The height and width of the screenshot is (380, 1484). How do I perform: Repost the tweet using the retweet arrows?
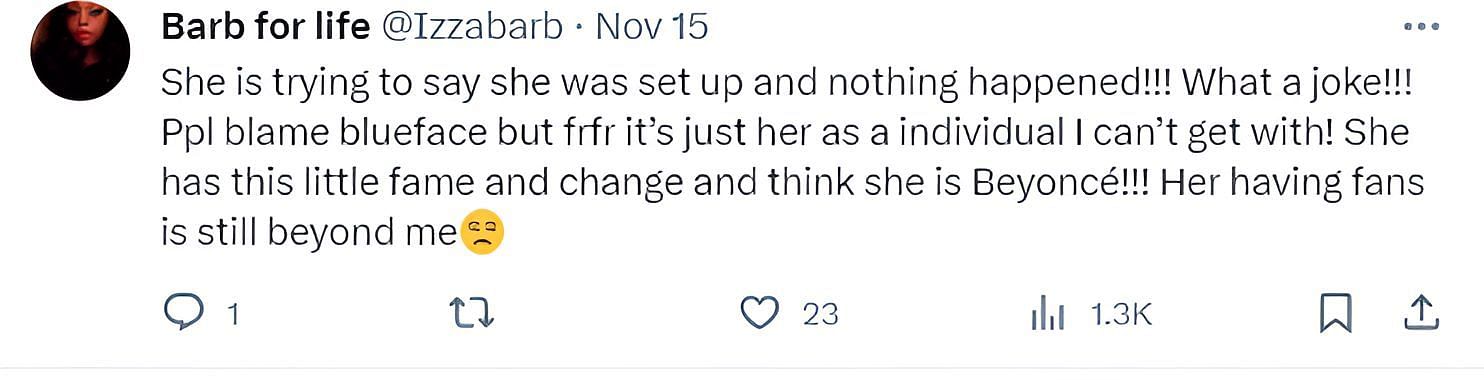tap(472, 314)
